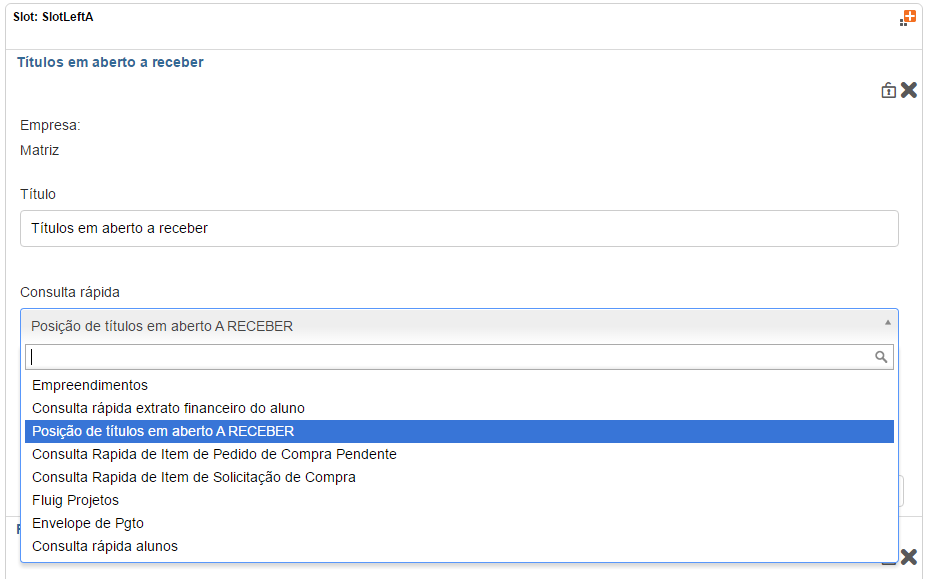
Task: Focus the dropdown search text box
Action: point(448,357)
